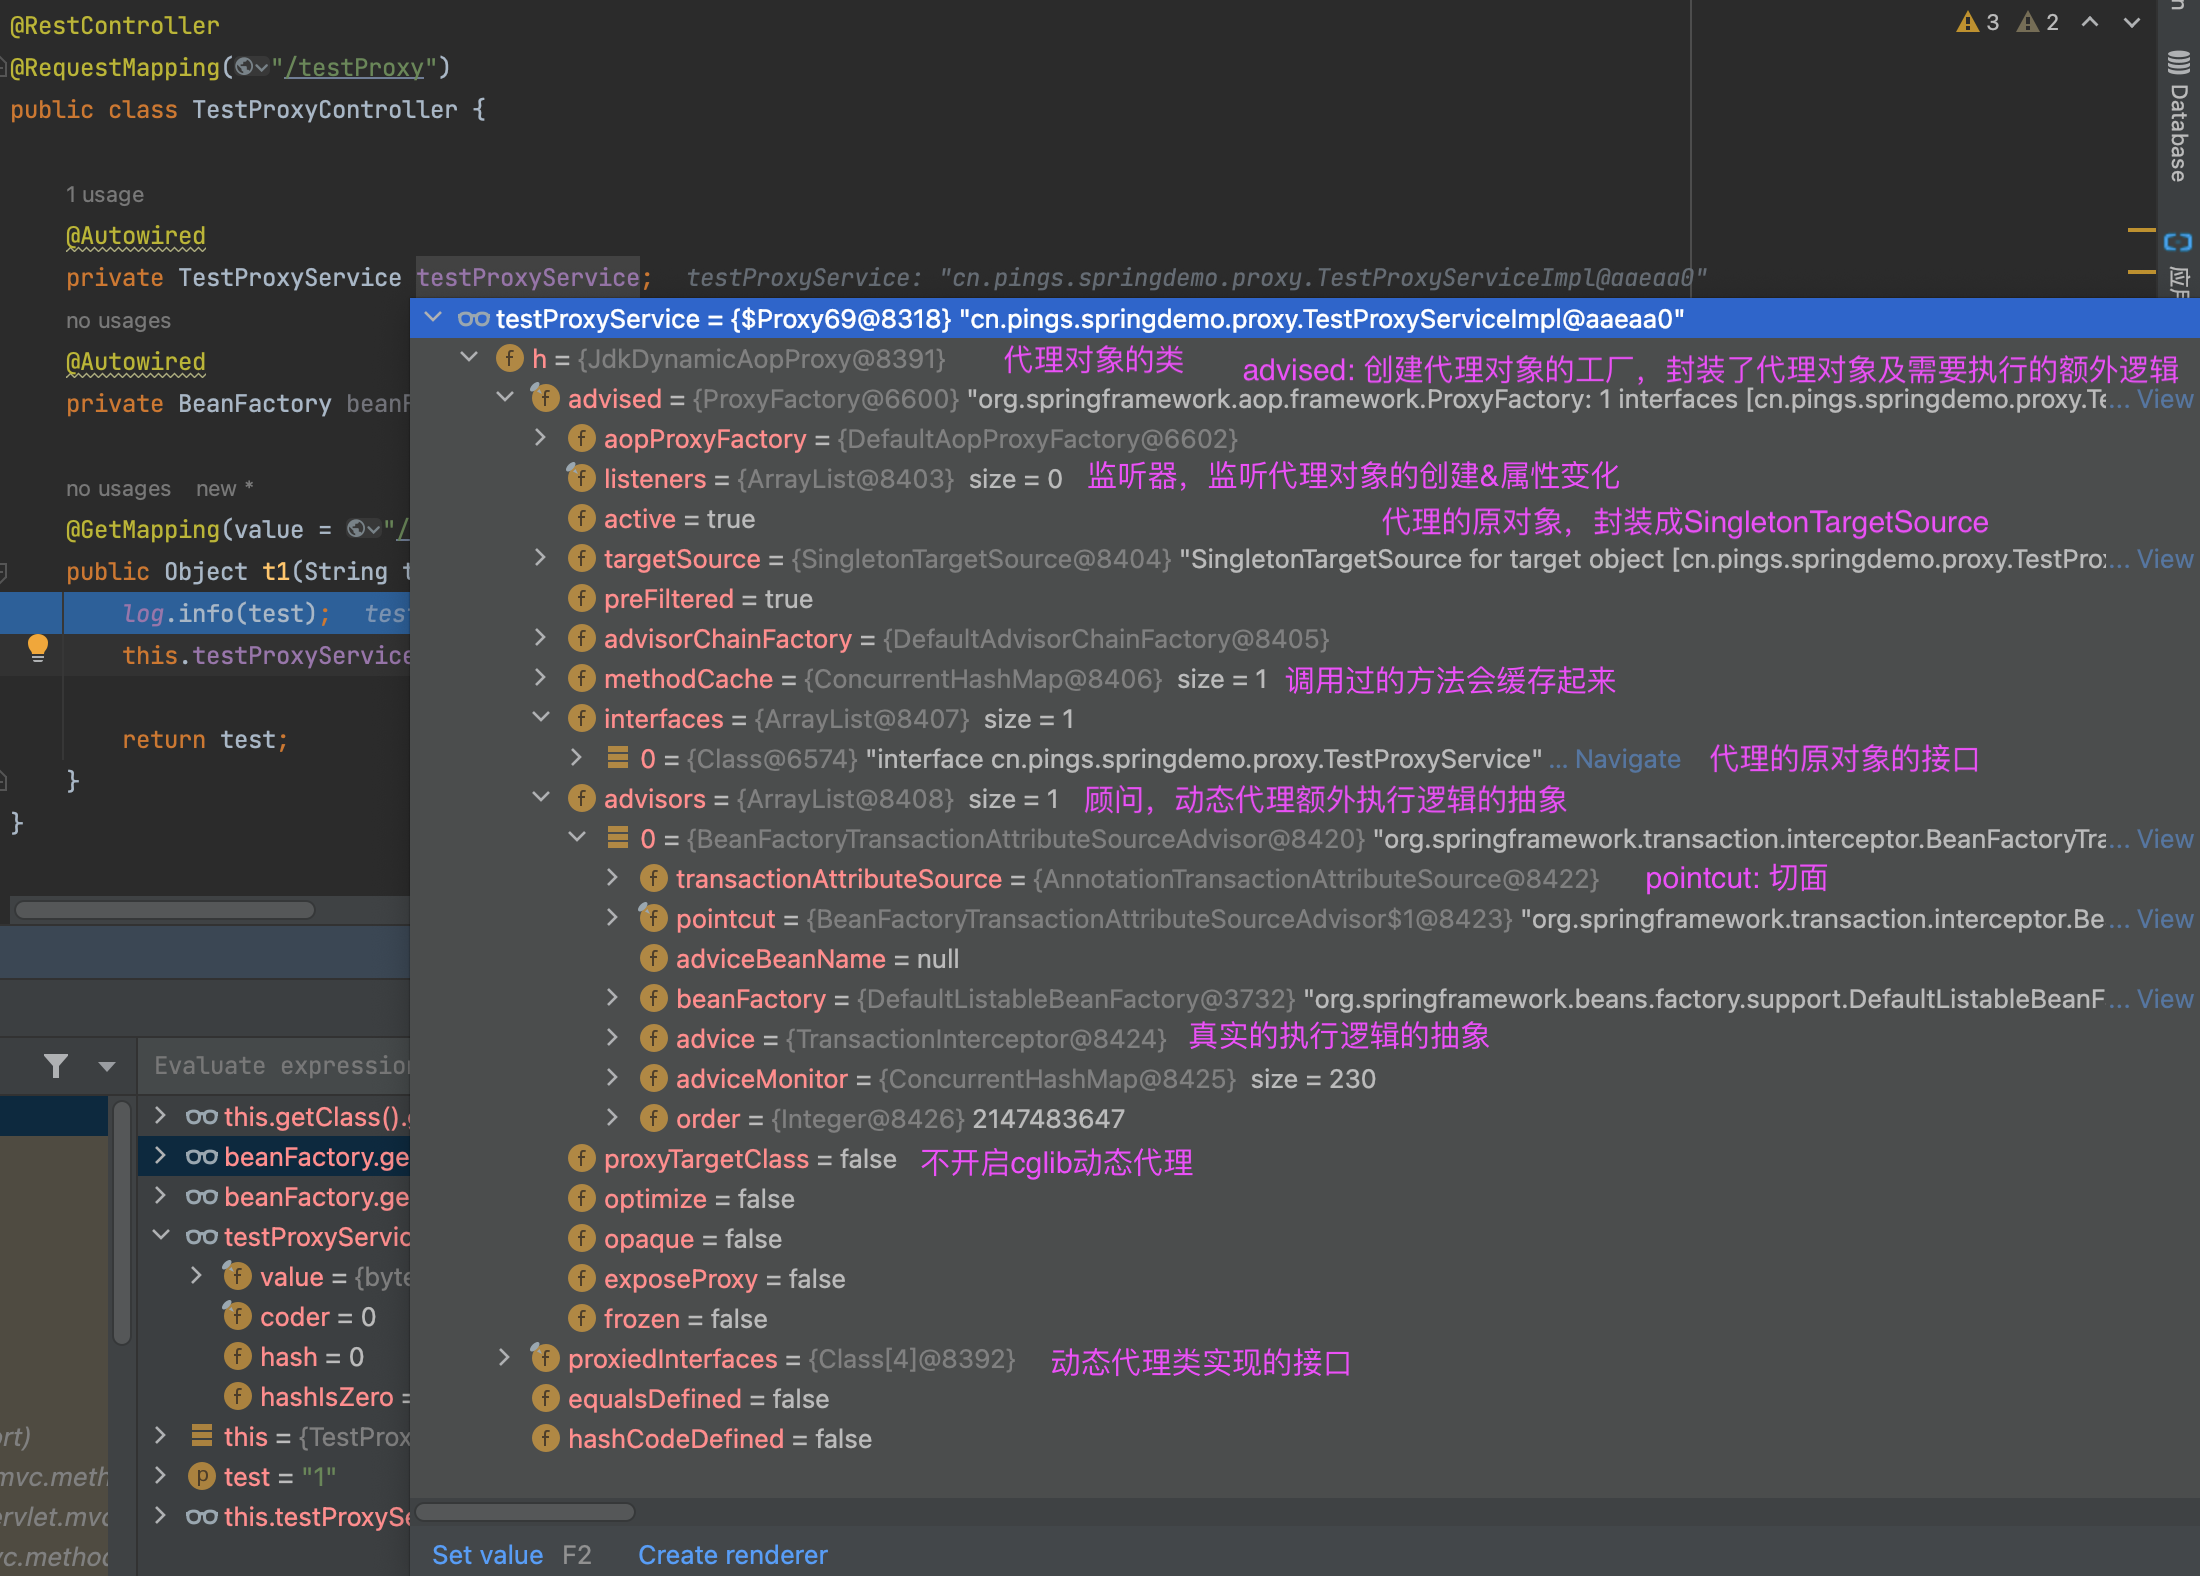This screenshot has width=2200, height=1576.
Task: Collapse the advised ProxyFactory node
Action: tap(505, 398)
